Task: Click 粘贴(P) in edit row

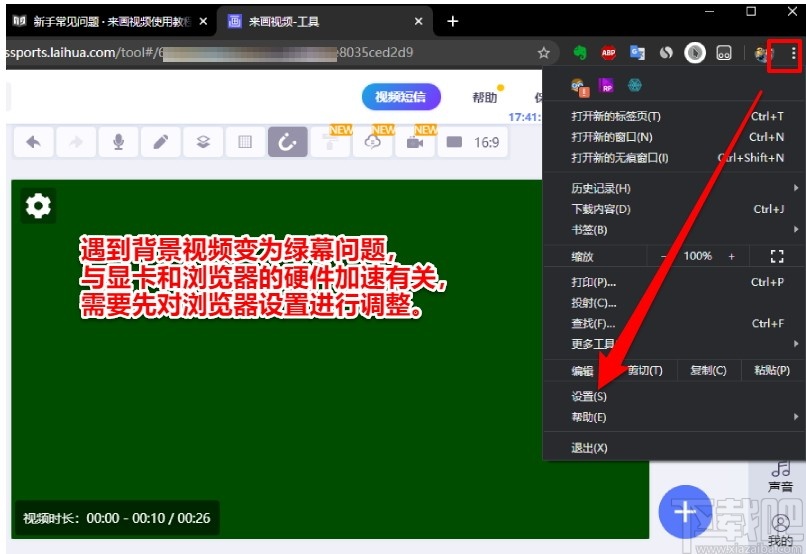Action: [772, 370]
